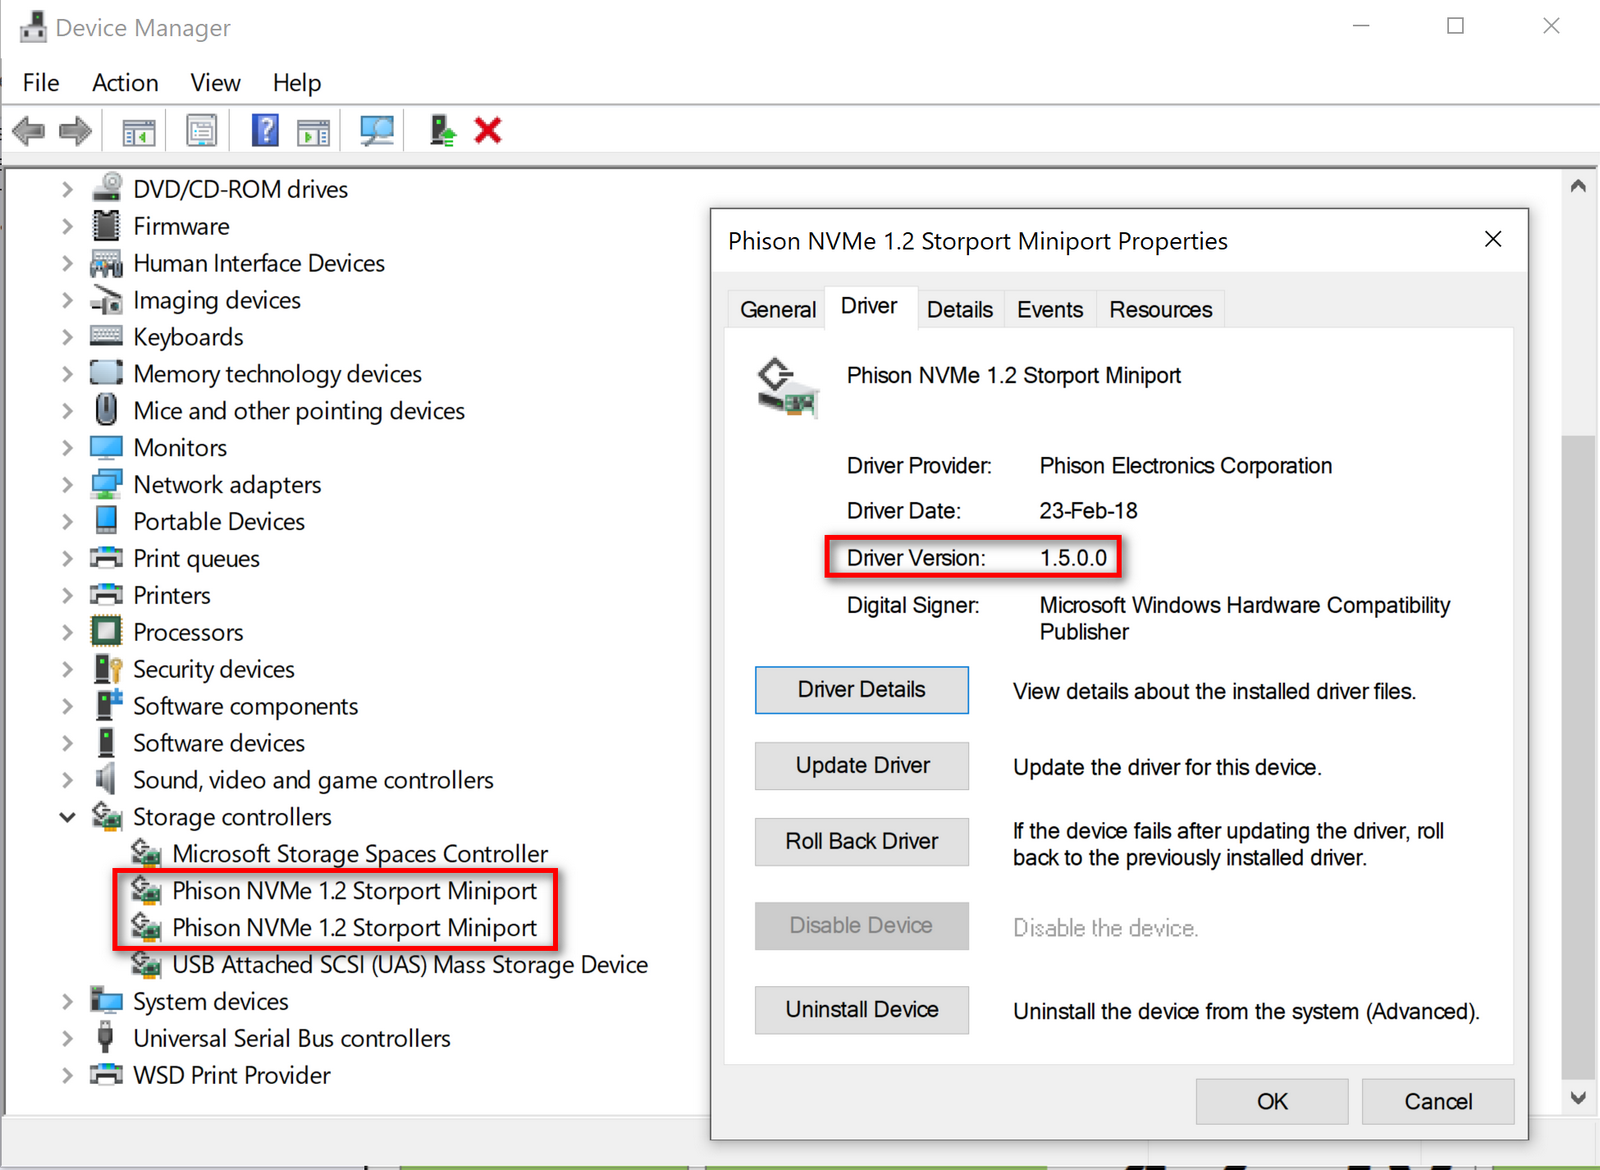Click the Driver Details button
This screenshot has height=1170, width=1600.
pos(862,690)
